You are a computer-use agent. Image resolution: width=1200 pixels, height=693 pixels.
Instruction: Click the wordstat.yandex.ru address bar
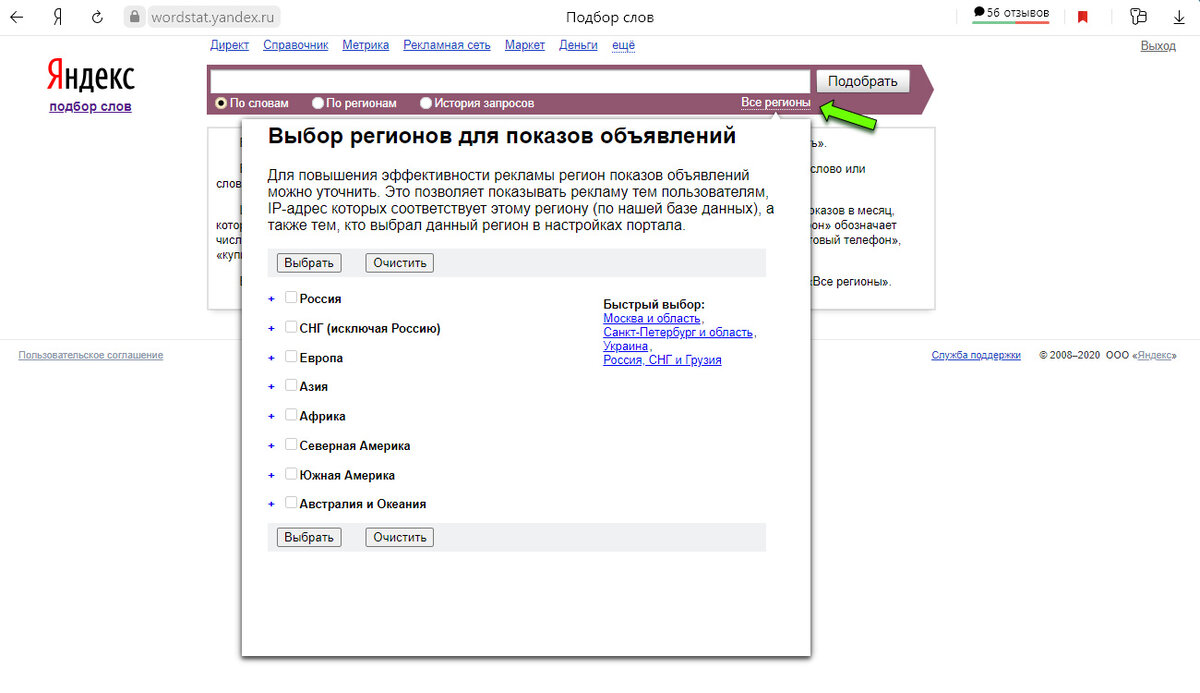coord(214,17)
